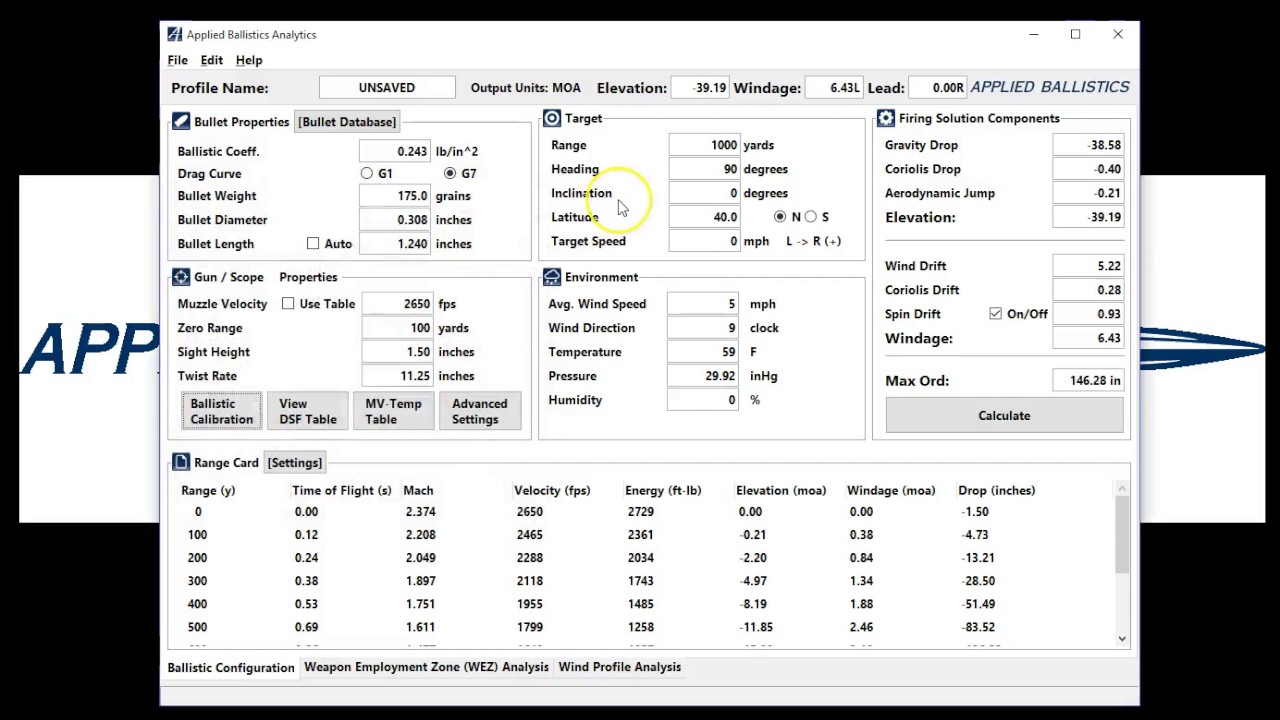Screen dimensions: 1280x720
Task: Switch to the Wind Profile Analysis tab
Action: (x=619, y=667)
